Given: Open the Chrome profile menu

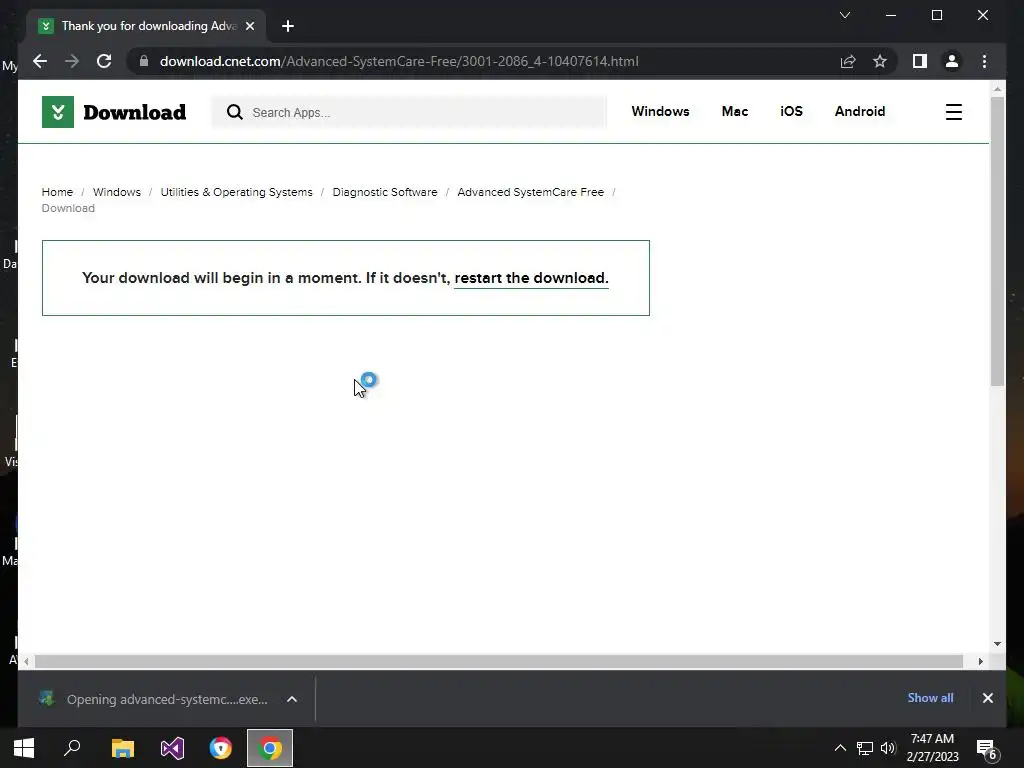Looking at the screenshot, I should 952,61.
